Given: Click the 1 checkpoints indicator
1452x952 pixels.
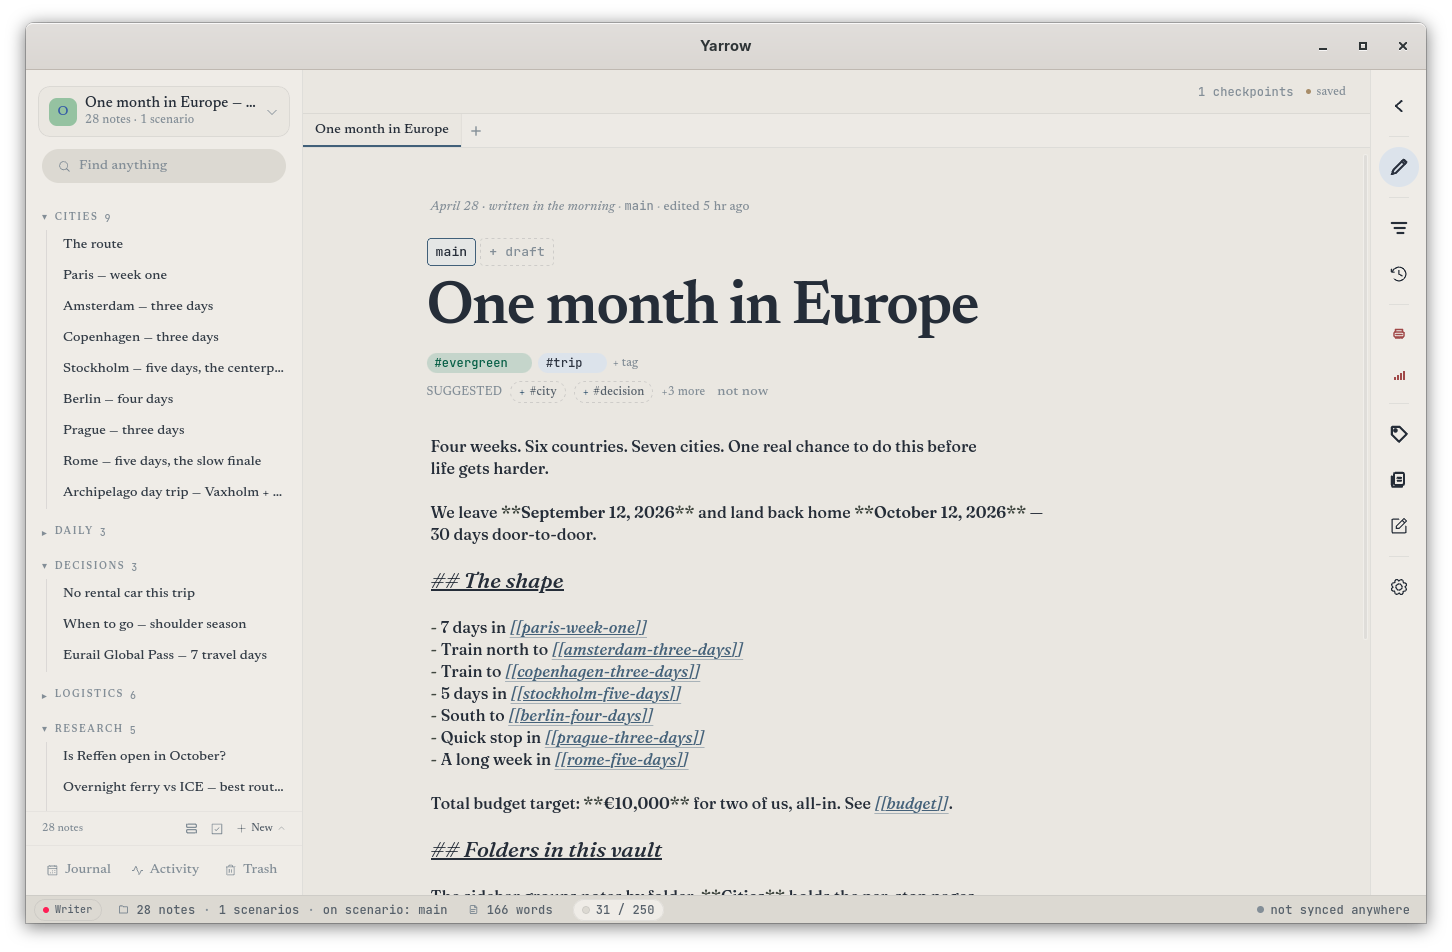Looking at the screenshot, I should (1245, 92).
